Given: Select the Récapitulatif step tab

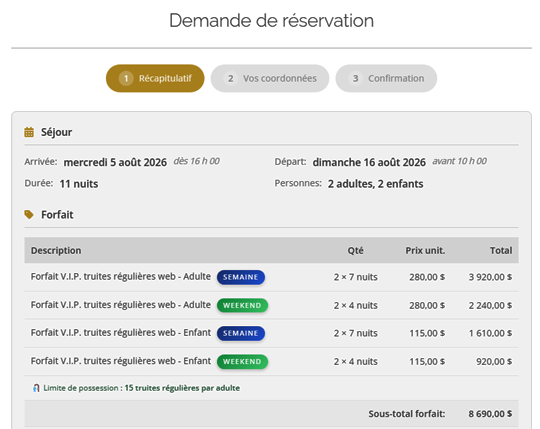Looking at the screenshot, I should click(155, 78).
